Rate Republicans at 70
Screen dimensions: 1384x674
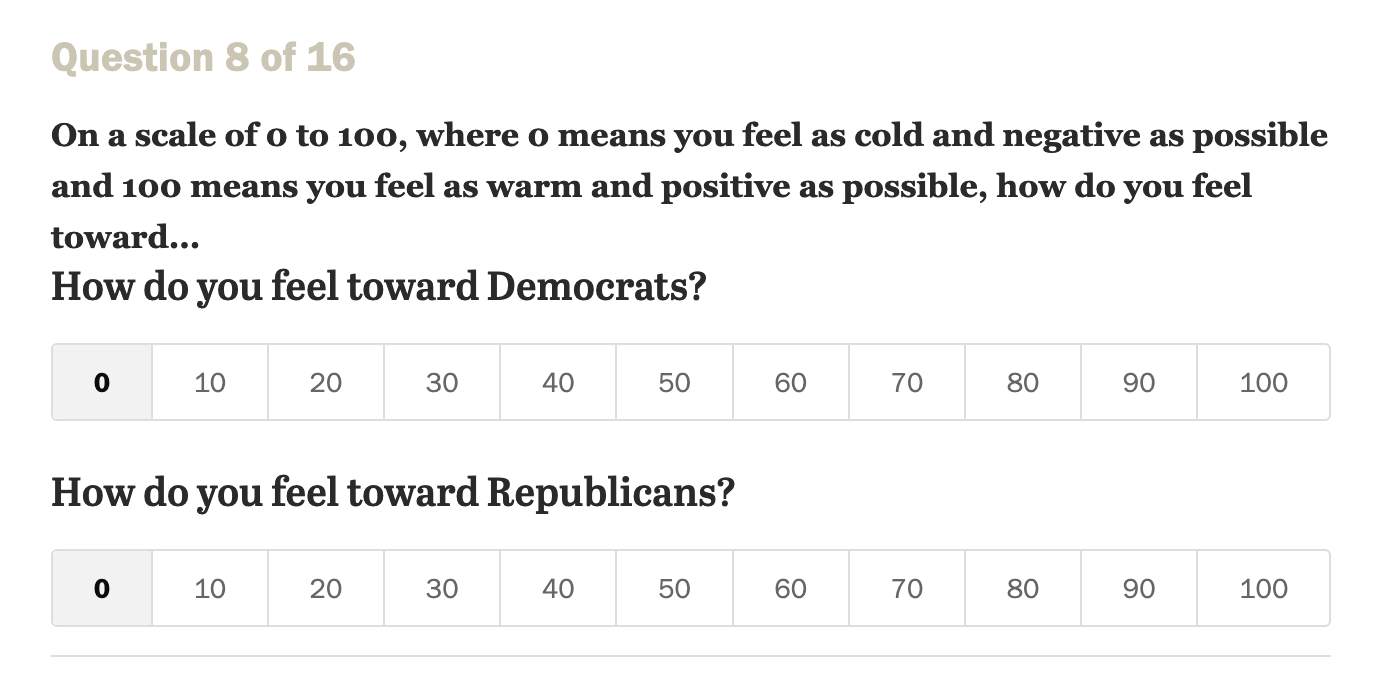(x=907, y=588)
